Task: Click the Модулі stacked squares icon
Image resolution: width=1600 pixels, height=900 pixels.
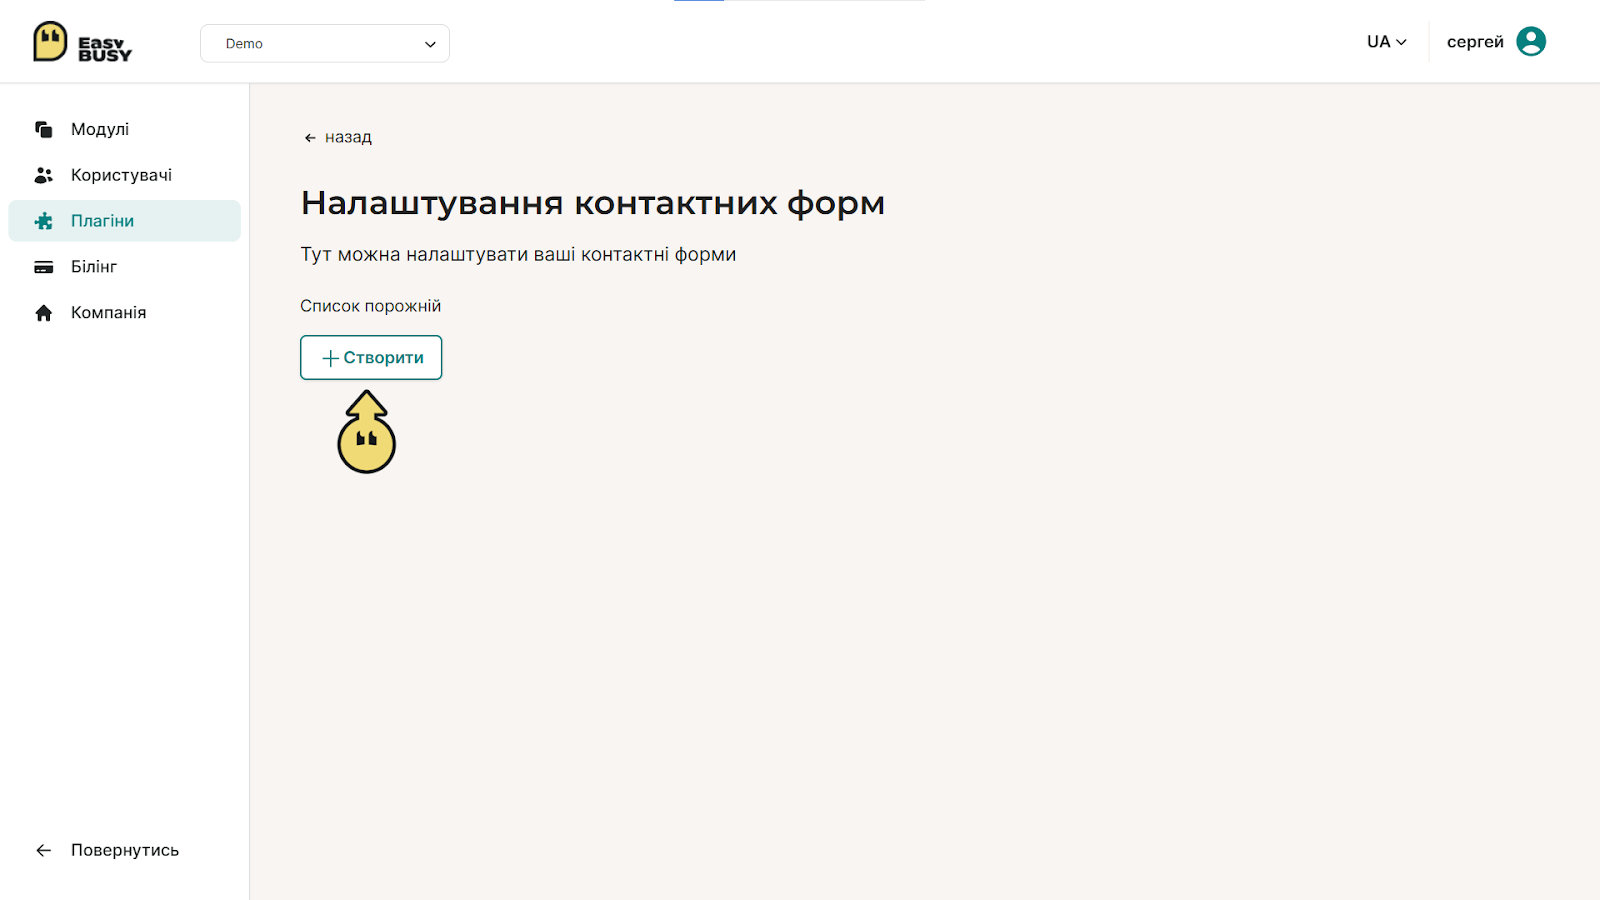Action: 44,129
